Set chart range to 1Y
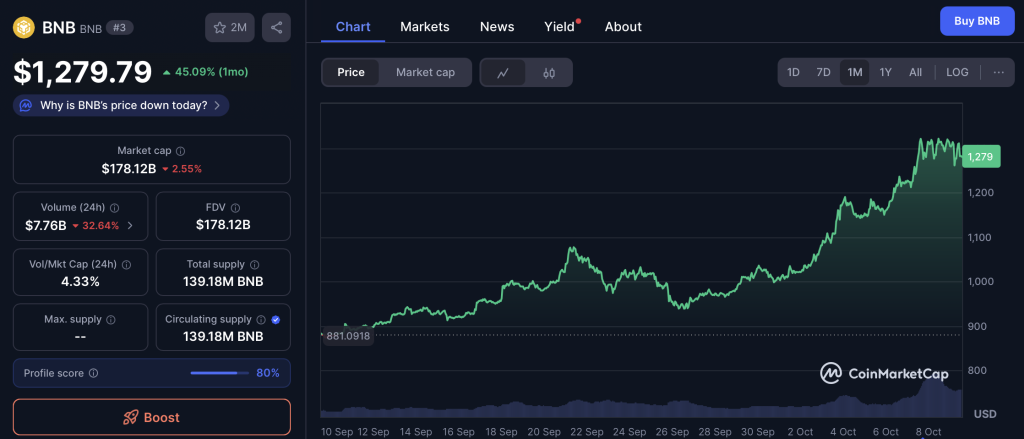The height and width of the screenshot is (439, 1024). pyautogui.click(x=886, y=73)
